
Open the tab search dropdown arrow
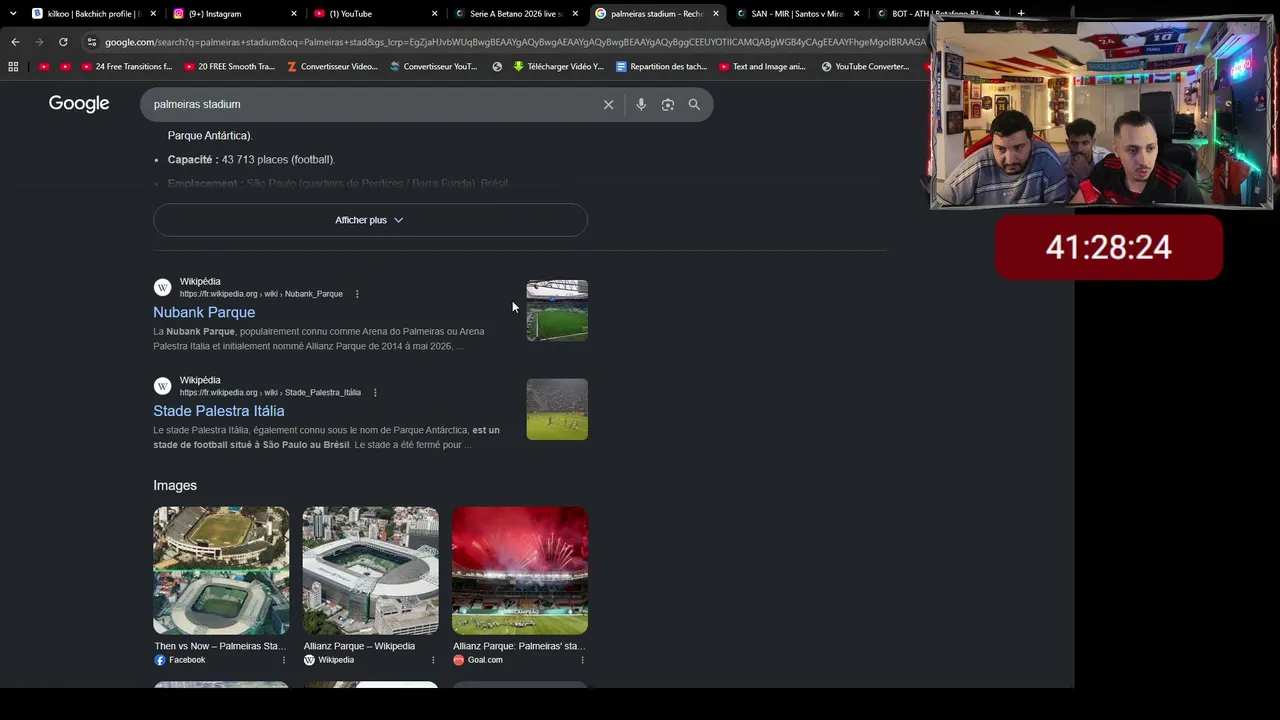13,14
